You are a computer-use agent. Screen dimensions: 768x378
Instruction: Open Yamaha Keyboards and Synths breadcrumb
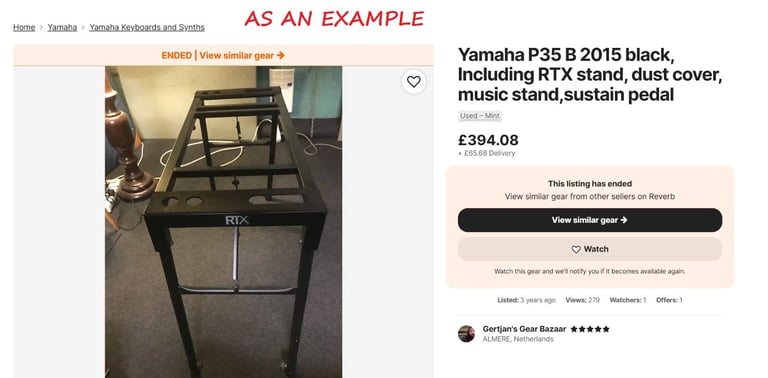[x=147, y=27]
